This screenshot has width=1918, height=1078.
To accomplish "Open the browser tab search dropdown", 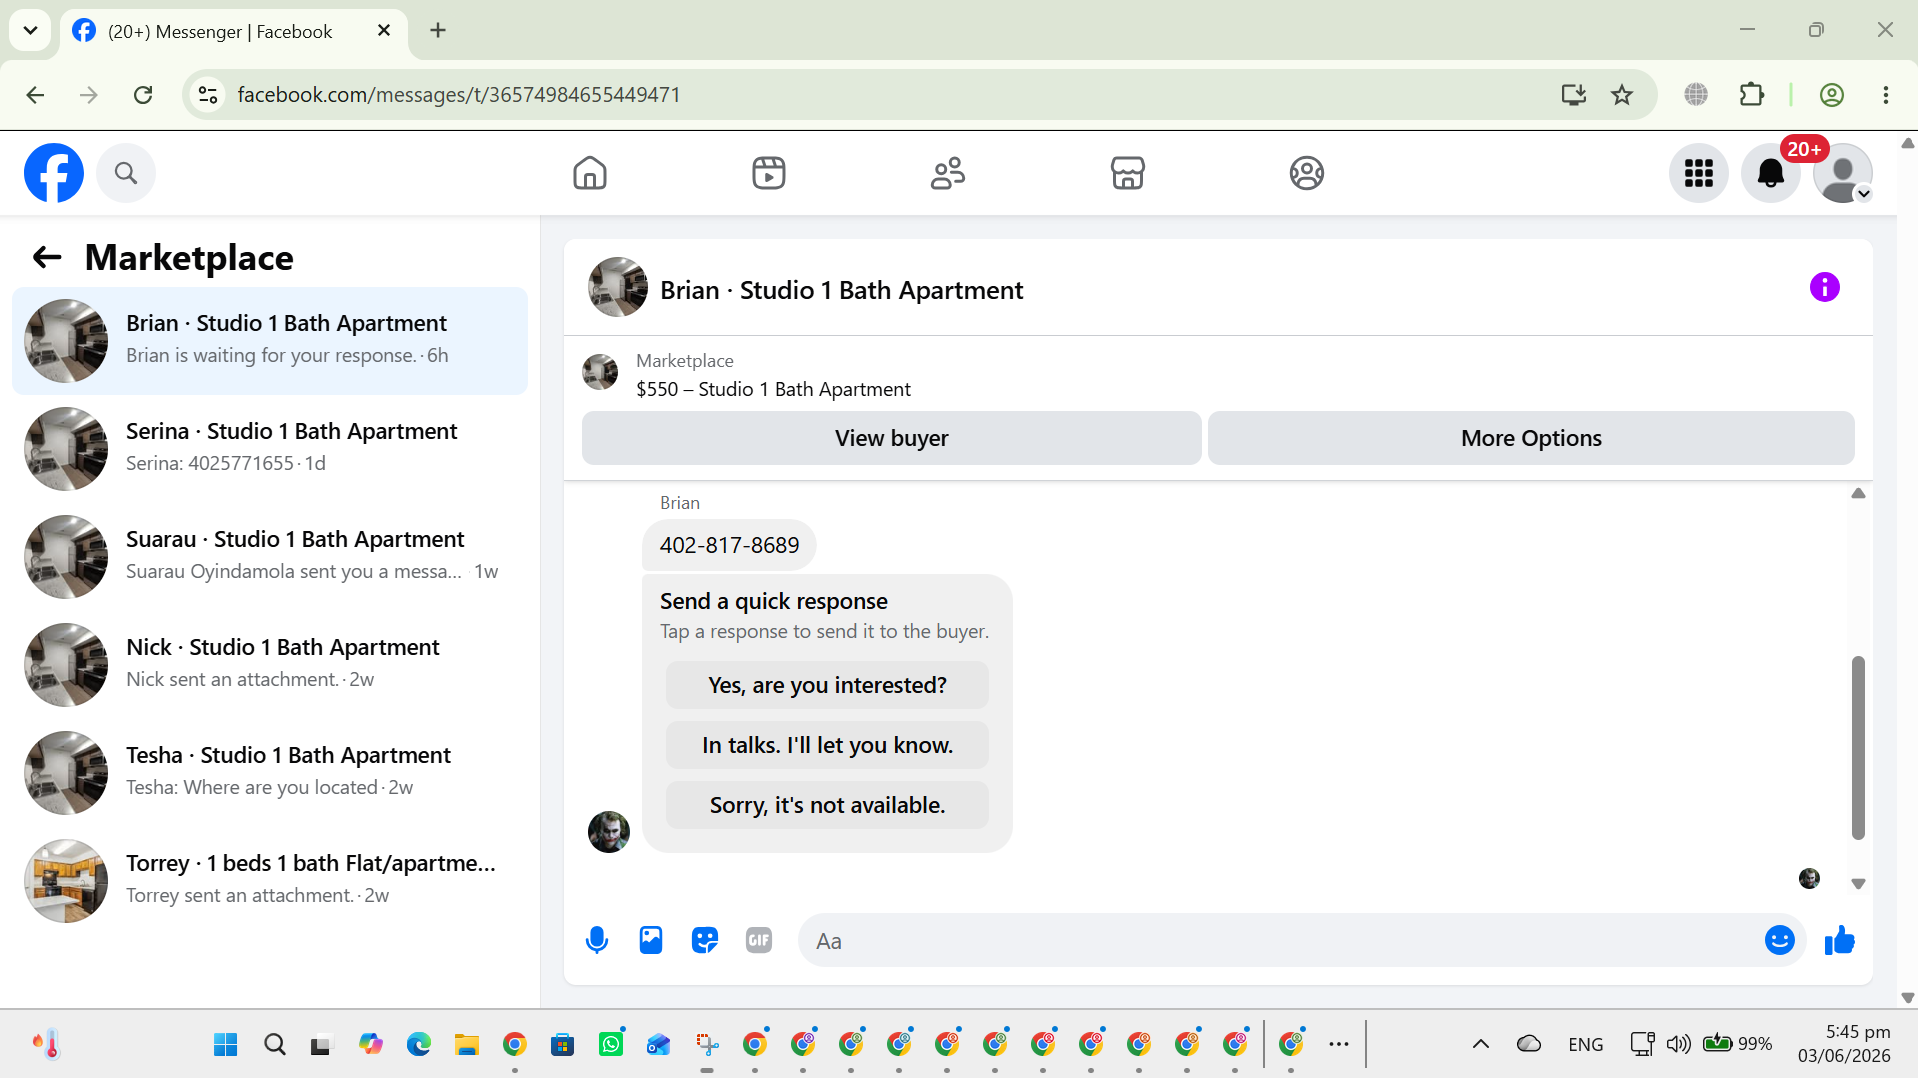I will (30, 30).
